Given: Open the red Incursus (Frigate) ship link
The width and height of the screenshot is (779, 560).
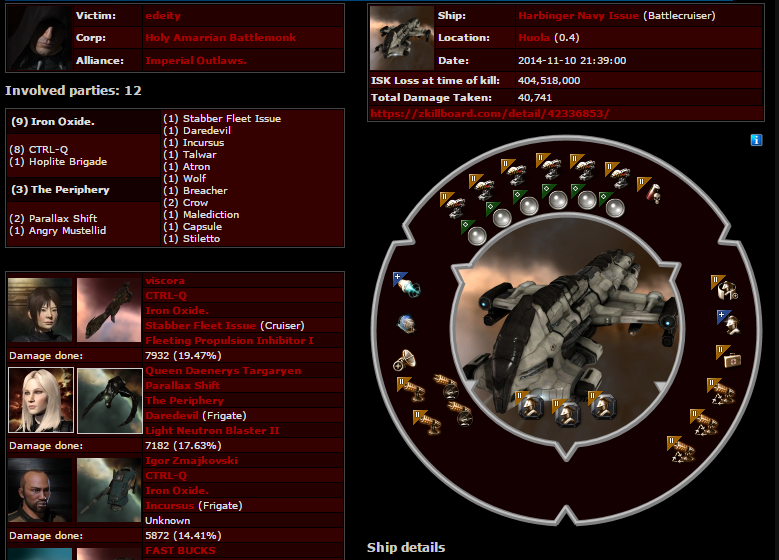Looking at the screenshot, I should click(169, 505).
